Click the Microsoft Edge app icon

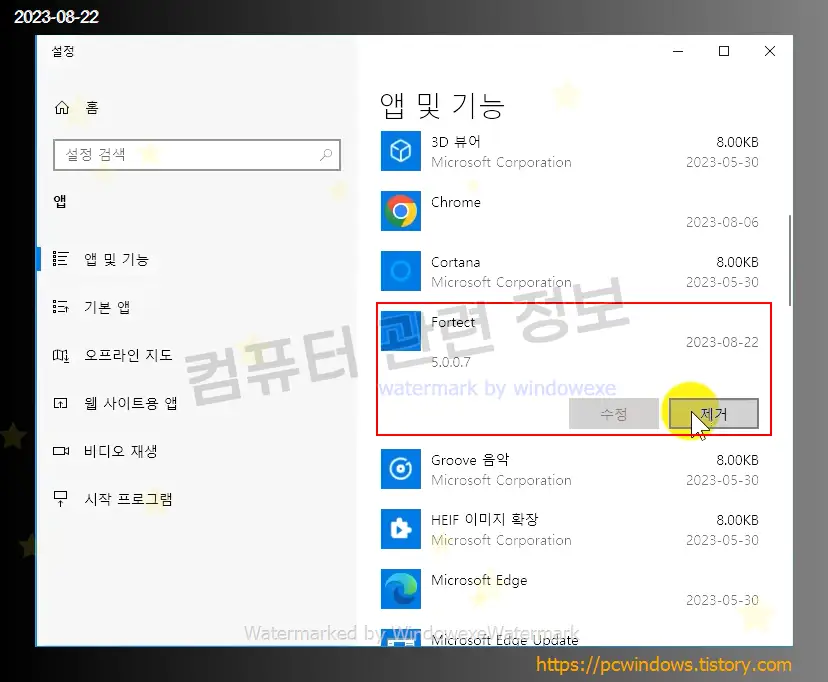pos(401,589)
